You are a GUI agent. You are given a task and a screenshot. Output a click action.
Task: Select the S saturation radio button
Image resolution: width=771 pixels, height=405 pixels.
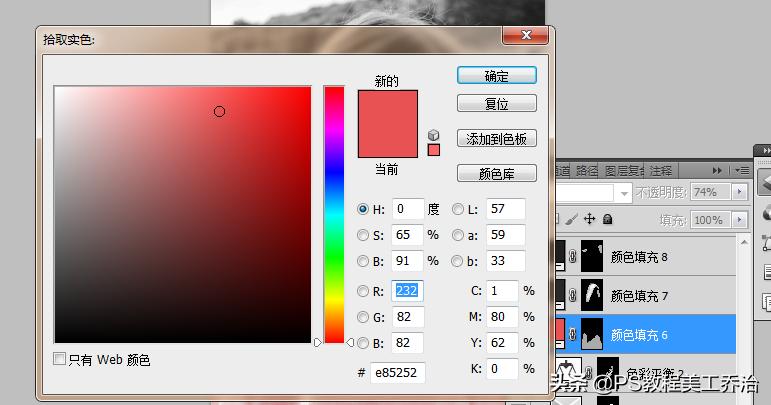[x=363, y=235]
